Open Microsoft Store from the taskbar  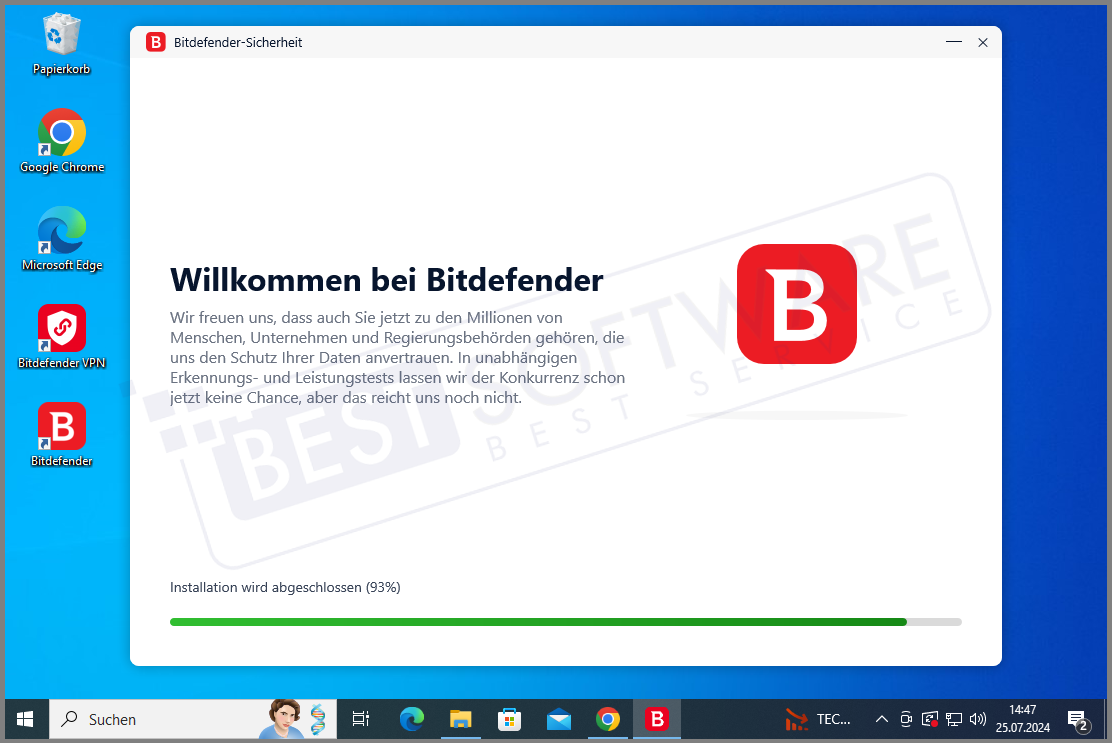509,719
